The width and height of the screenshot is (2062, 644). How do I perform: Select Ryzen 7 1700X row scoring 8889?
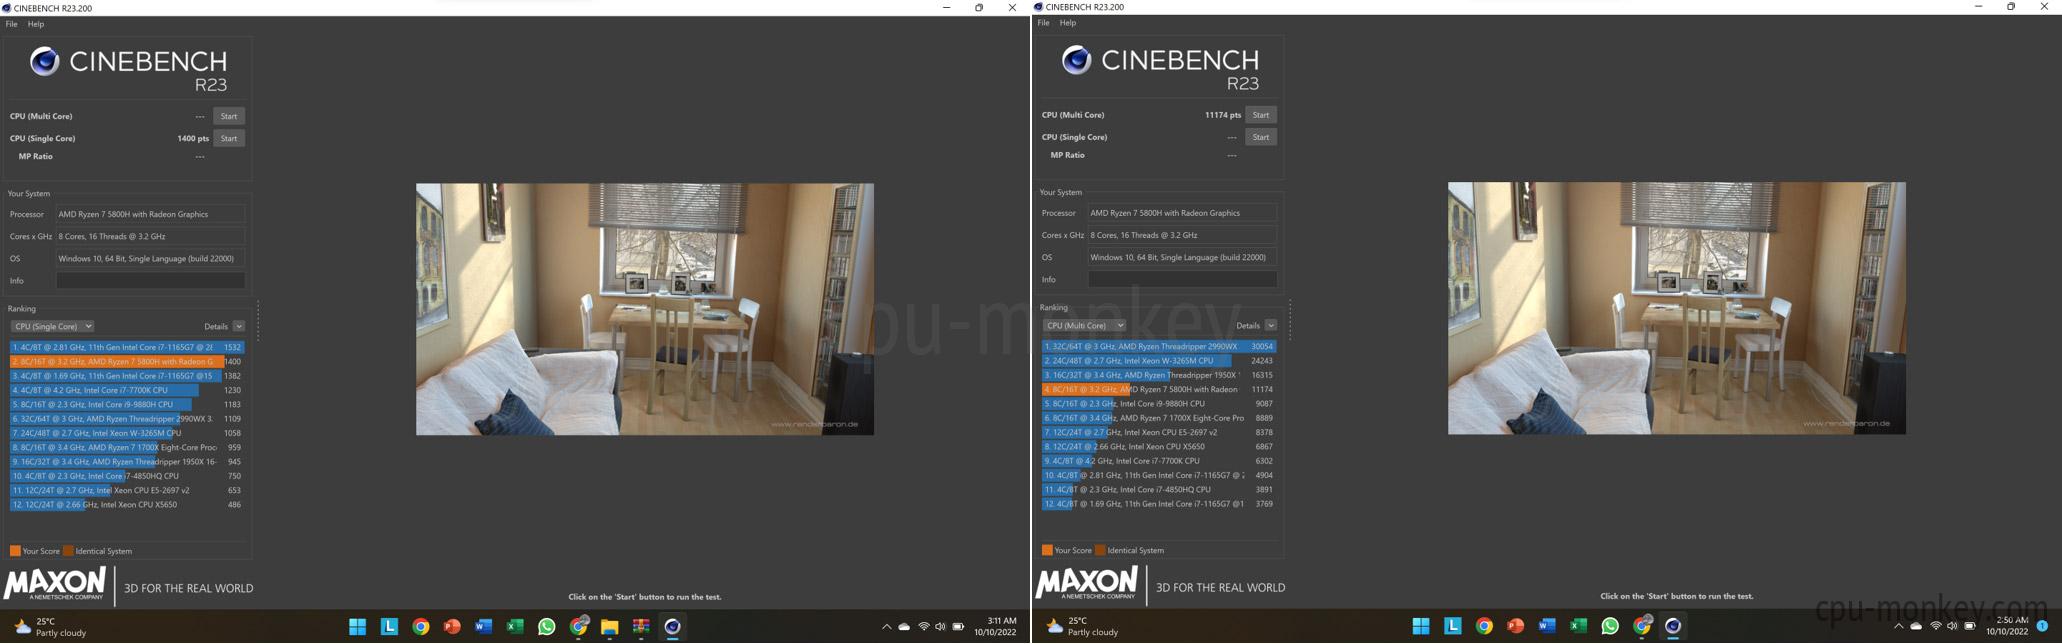coord(1159,418)
